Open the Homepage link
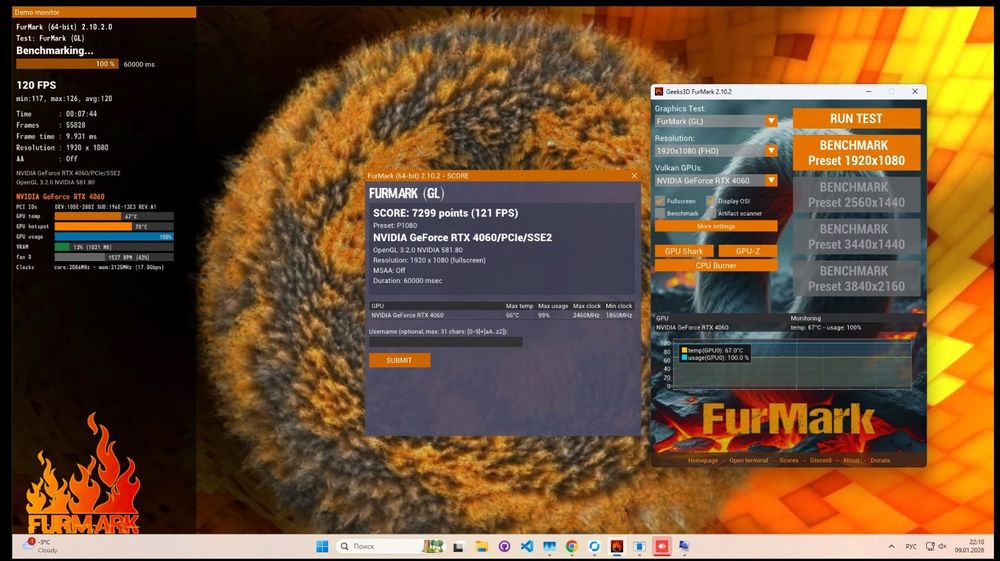The width and height of the screenshot is (1000, 561). (703, 460)
